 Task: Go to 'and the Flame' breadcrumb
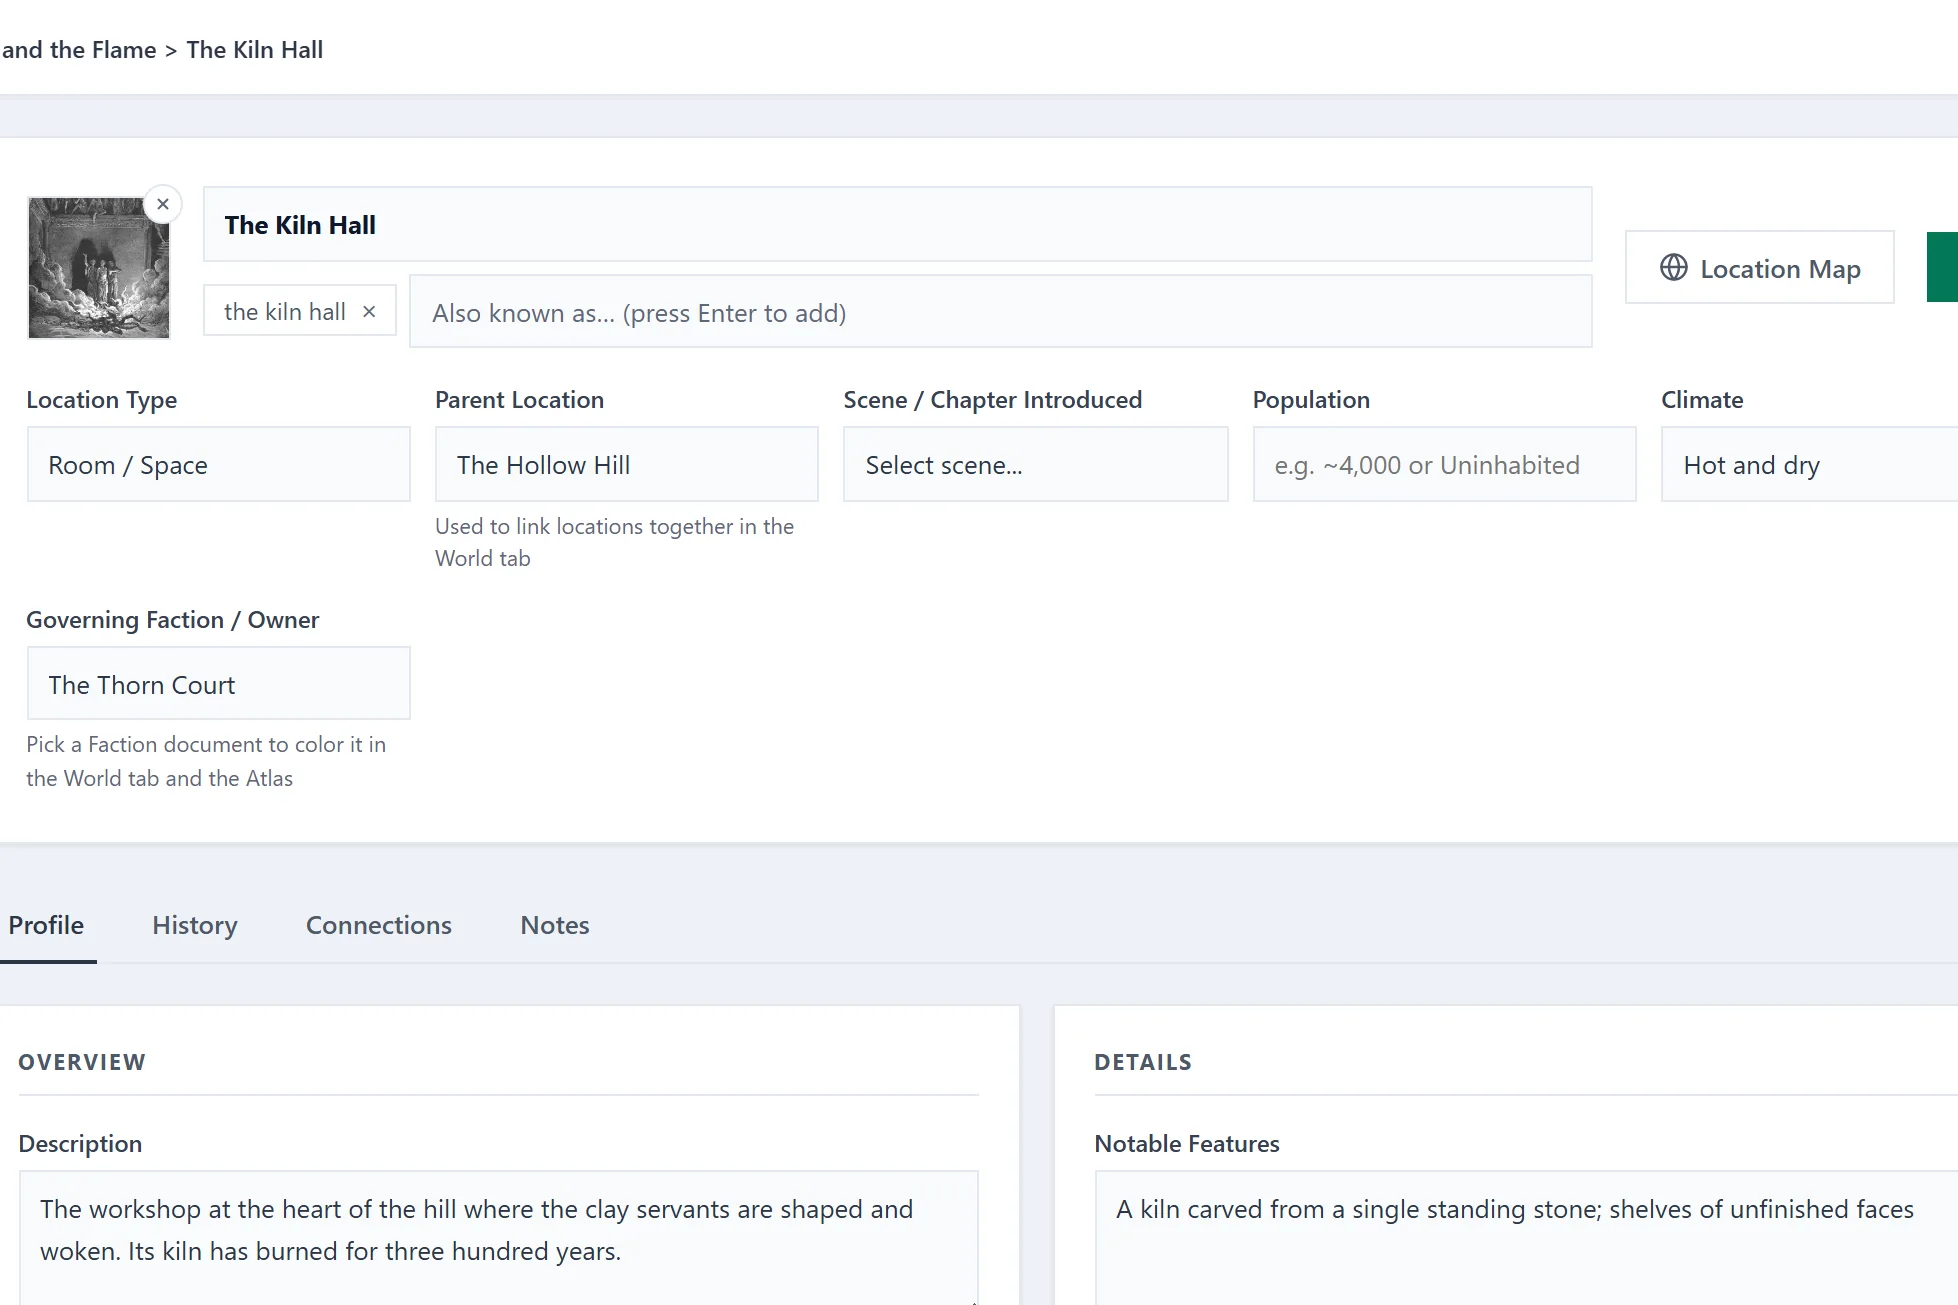click(78, 50)
